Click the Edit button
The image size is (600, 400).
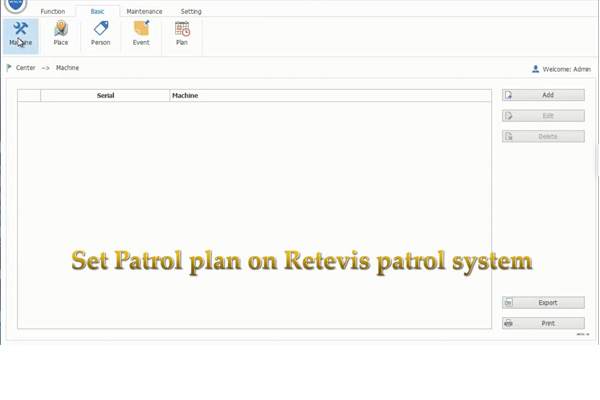click(543, 116)
